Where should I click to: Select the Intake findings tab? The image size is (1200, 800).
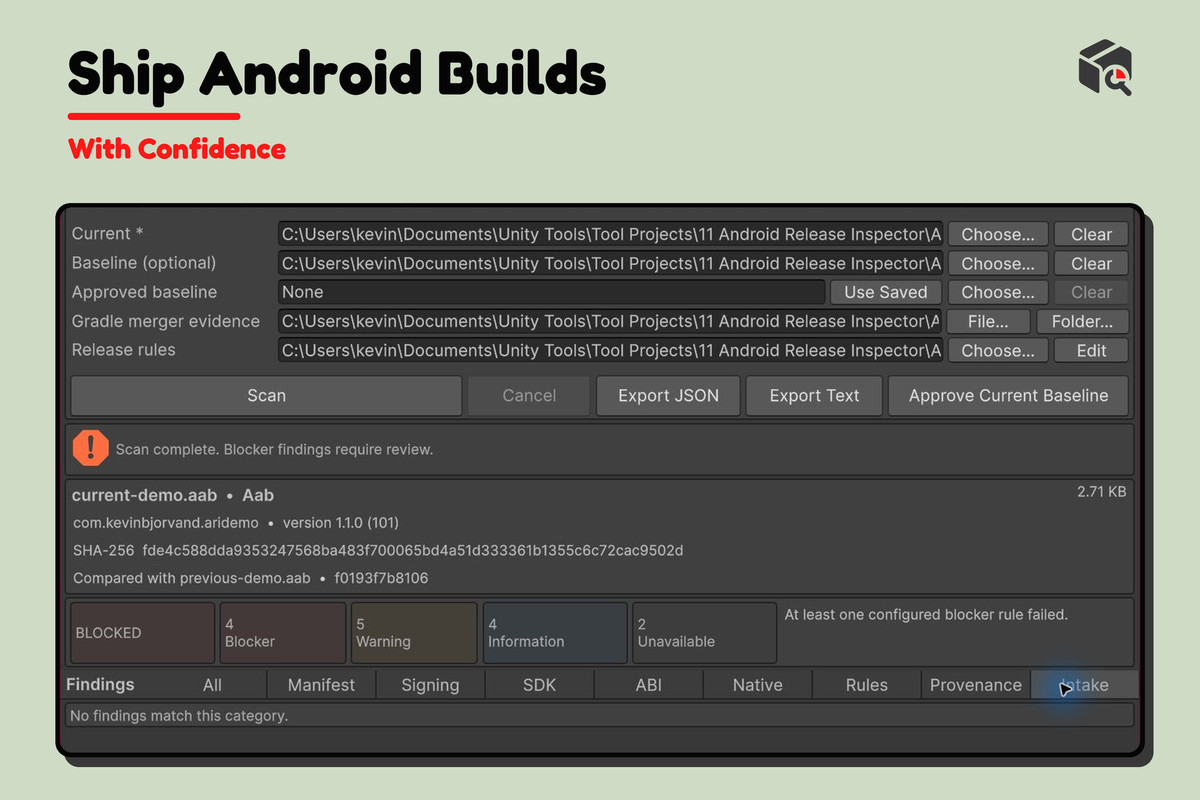(x=1084, y=685)
